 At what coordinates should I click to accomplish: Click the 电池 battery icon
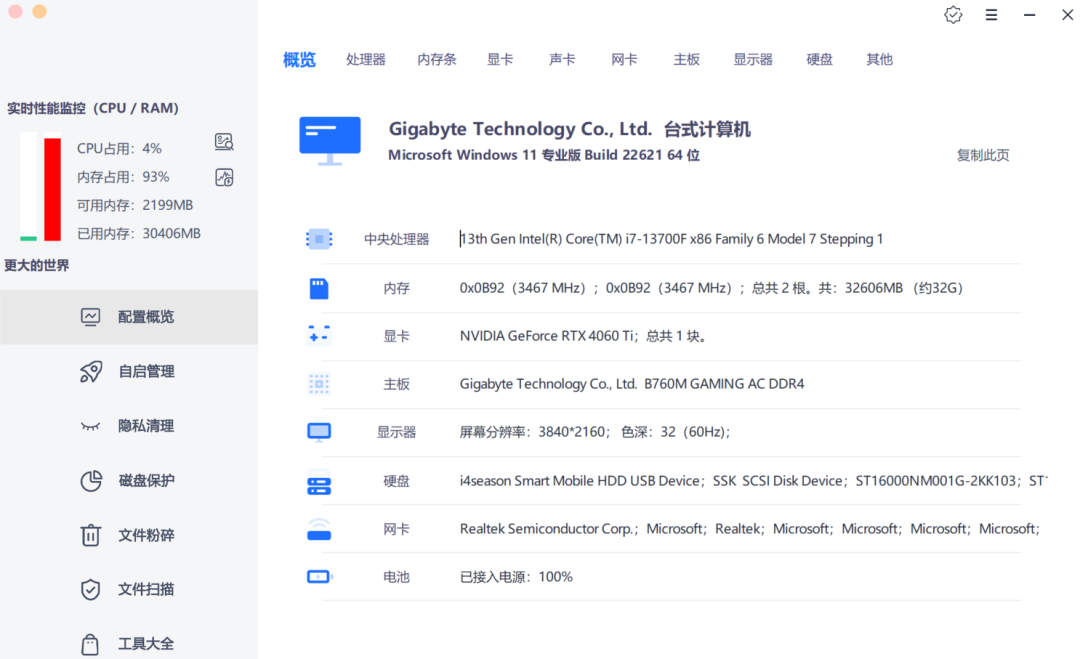(319, 576)
